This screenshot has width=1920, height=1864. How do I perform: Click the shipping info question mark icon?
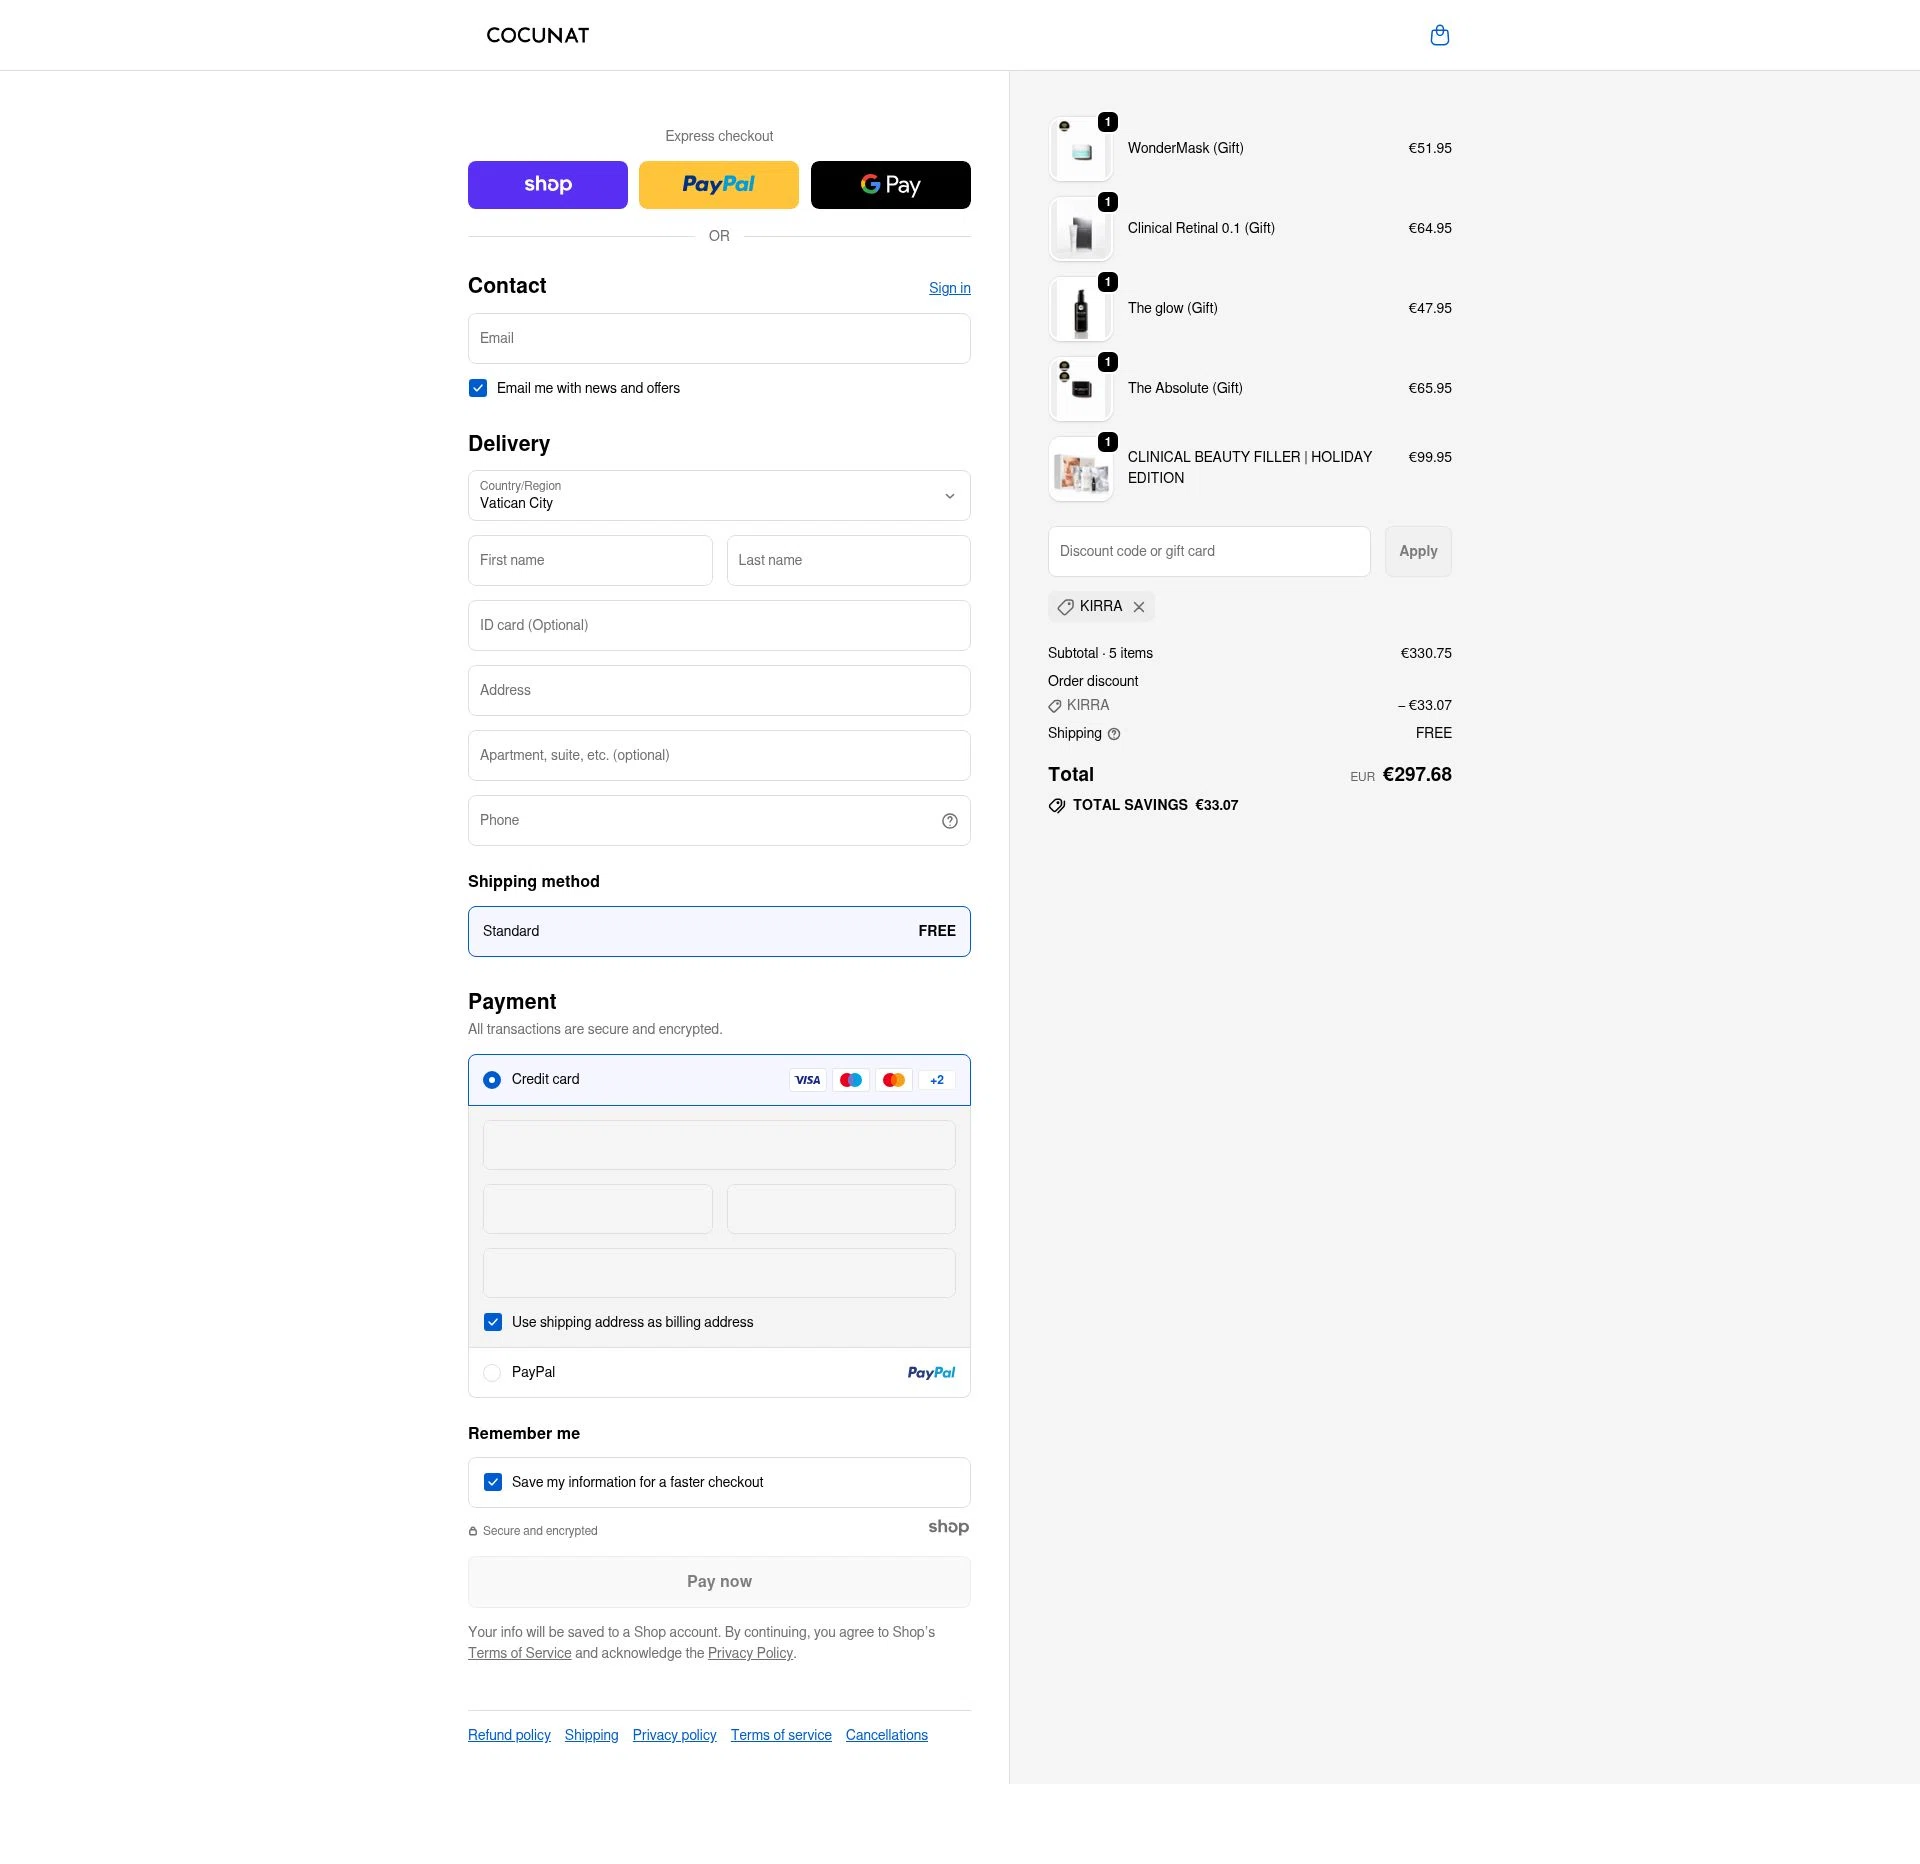click(1113, 733)
